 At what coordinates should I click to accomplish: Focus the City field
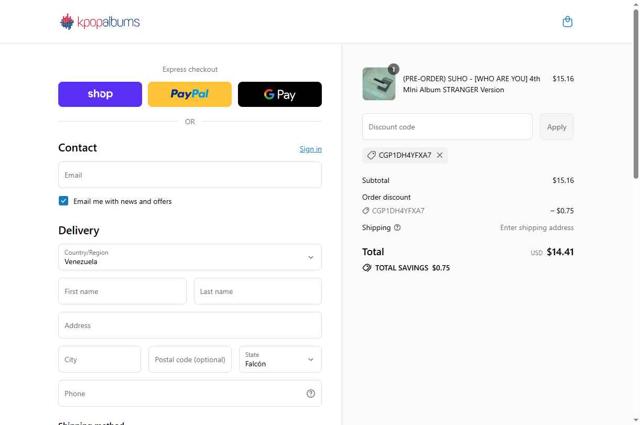pyautogui.click(x=100, y=359)
